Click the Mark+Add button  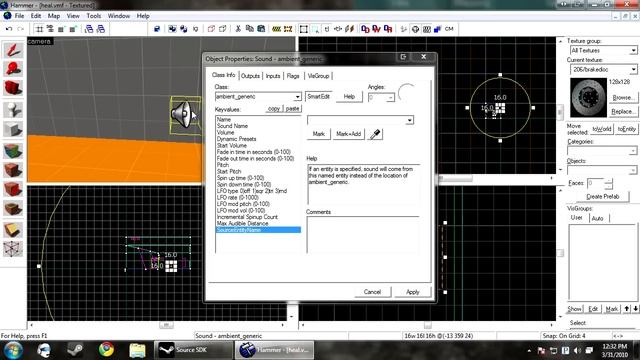[x=348, y=134]
